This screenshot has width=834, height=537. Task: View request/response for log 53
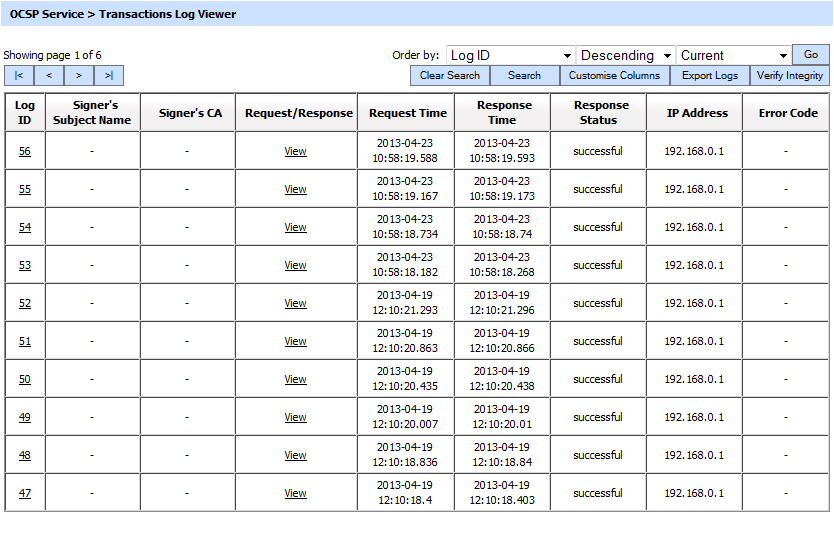(x=295, y=266)
